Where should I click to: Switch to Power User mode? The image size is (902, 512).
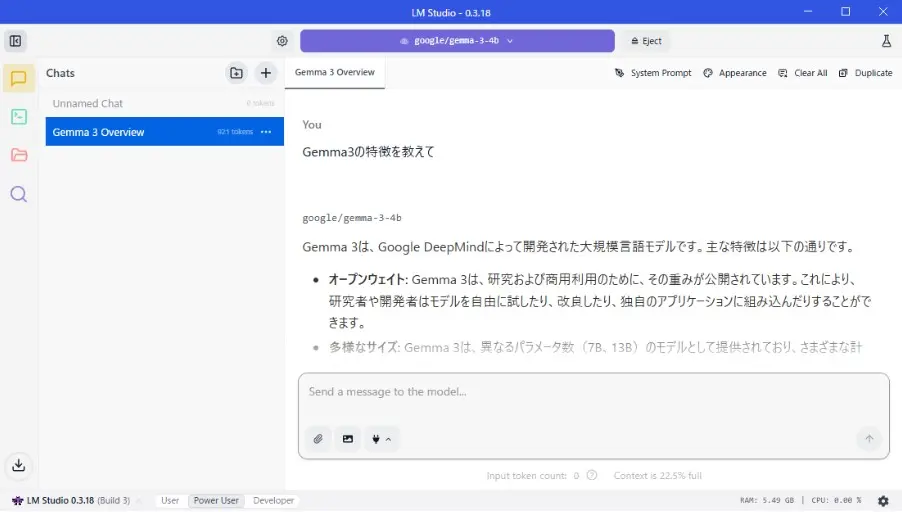tap(216, 500)
